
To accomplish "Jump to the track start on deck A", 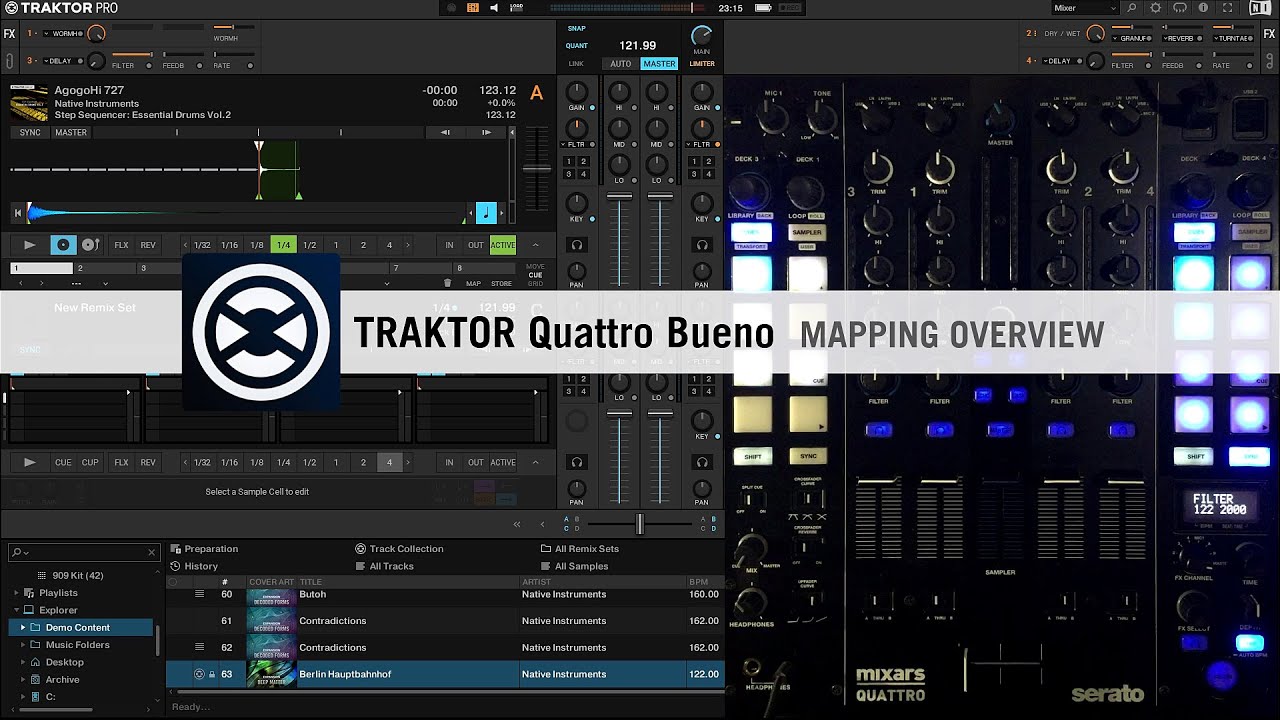I will coord(17,213).
